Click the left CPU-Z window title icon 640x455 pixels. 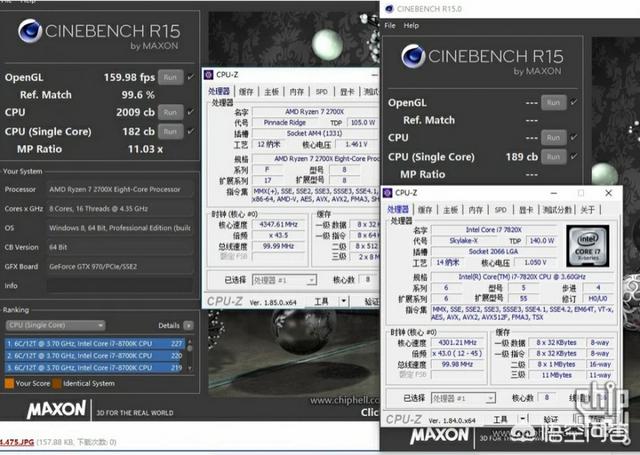pyautogui.click(x=209, y=75)
